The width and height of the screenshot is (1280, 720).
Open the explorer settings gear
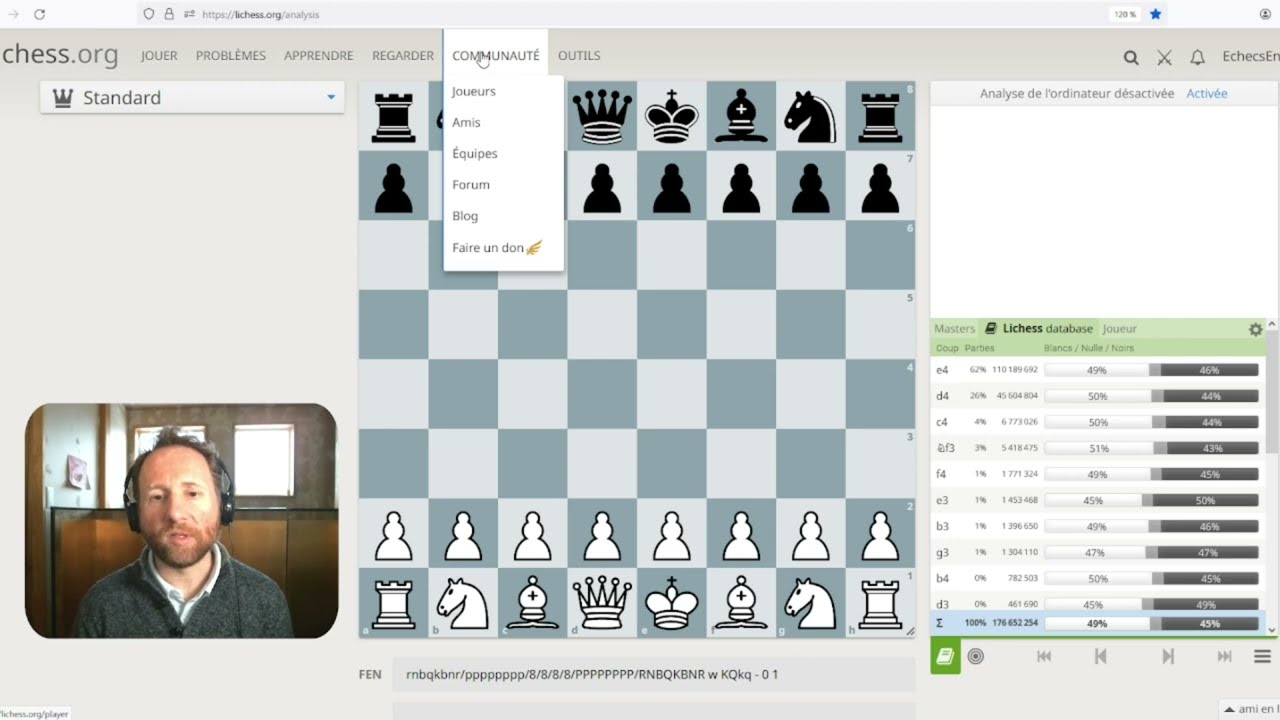(x=1256, y=329)
